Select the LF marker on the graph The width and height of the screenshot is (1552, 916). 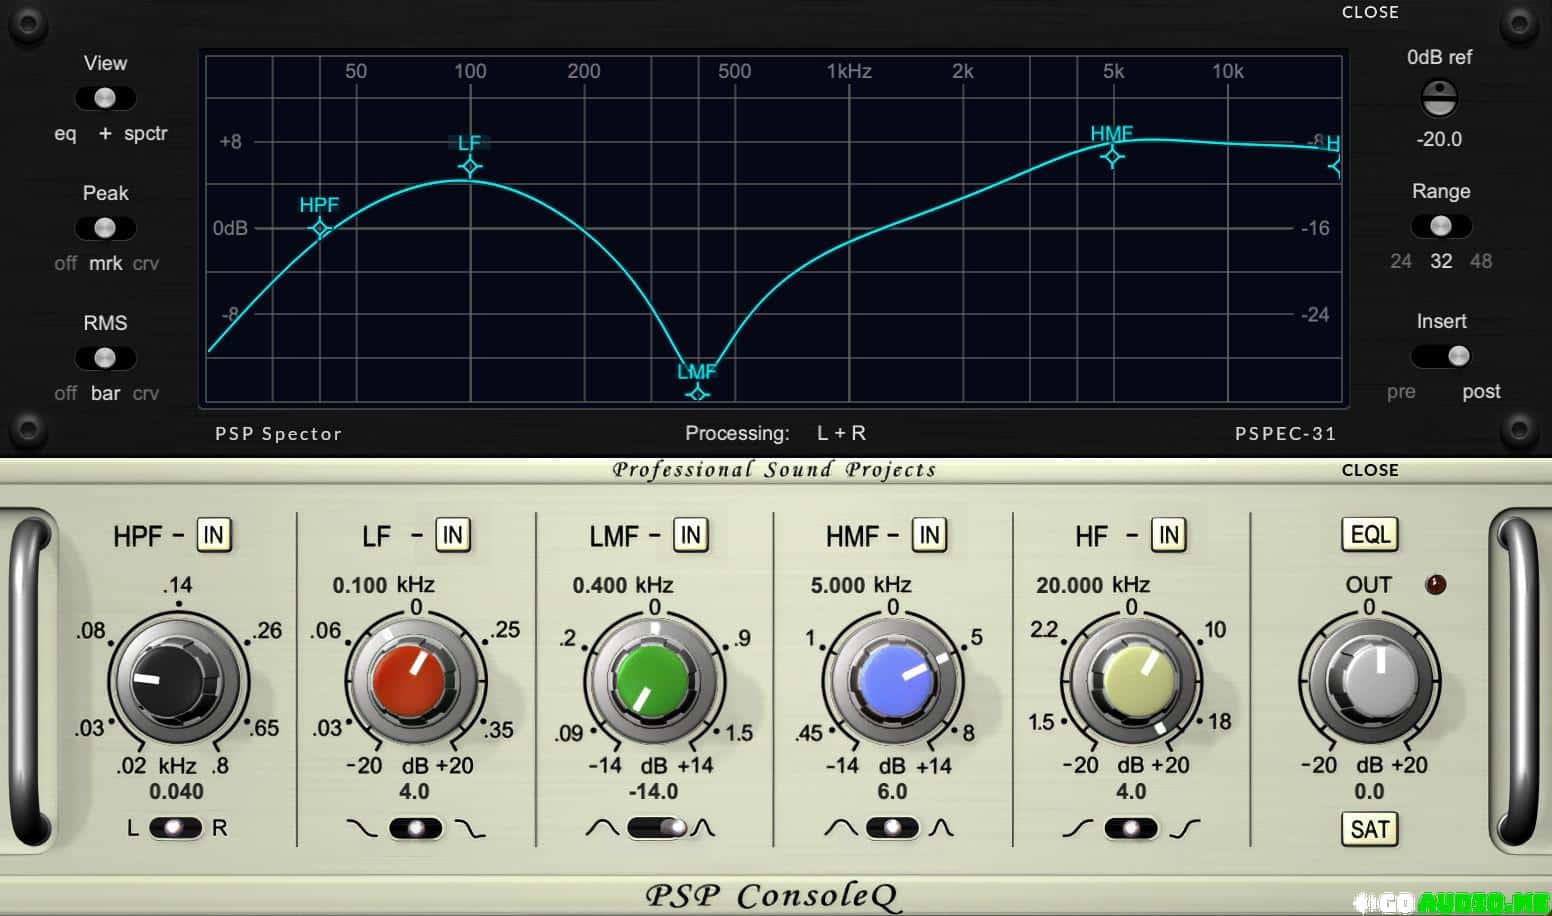[x=470, y=166]
